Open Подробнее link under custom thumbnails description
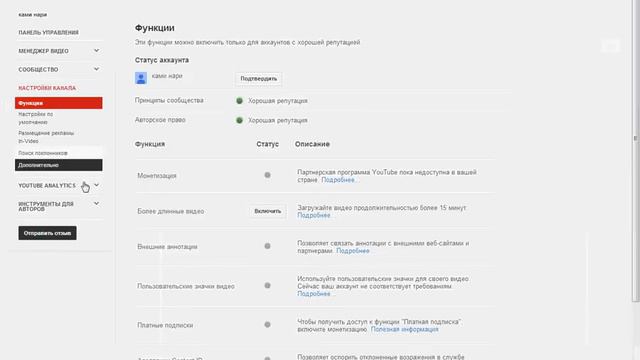The height and width of the screenshot is (360, 640). (x=313, y=293)
